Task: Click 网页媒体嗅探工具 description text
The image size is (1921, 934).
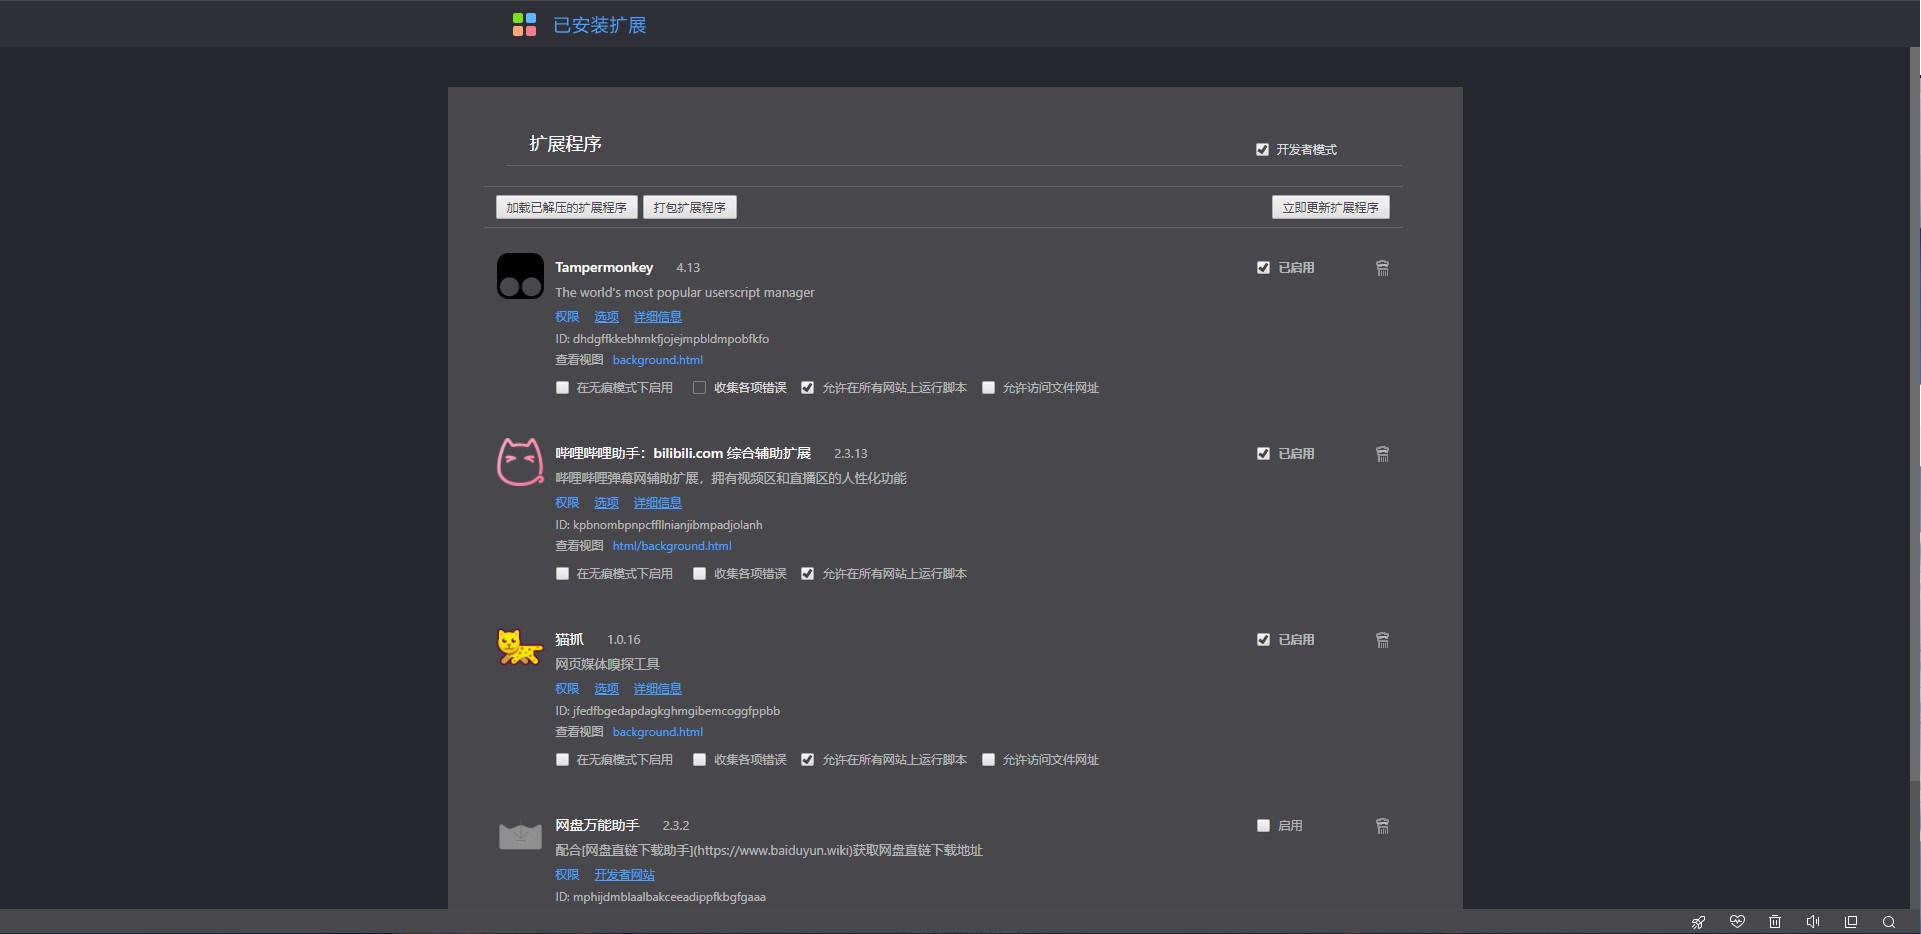Action: [x=607, y=664]
